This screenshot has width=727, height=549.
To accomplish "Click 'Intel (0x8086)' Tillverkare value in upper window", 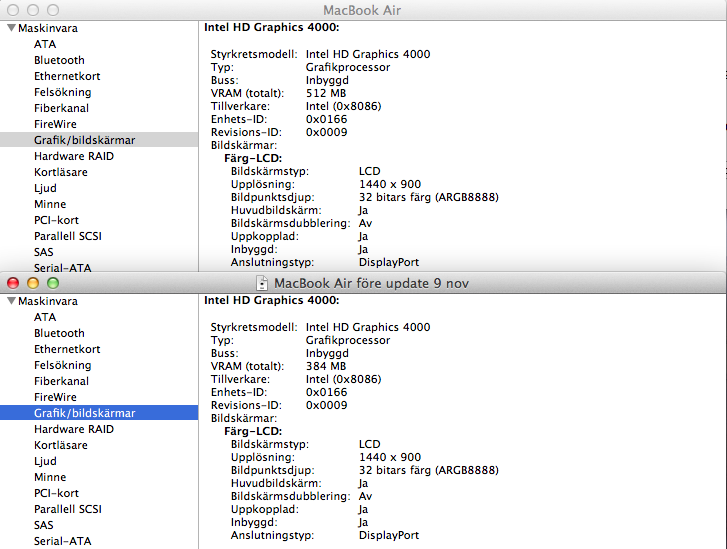I will [344, 106].
